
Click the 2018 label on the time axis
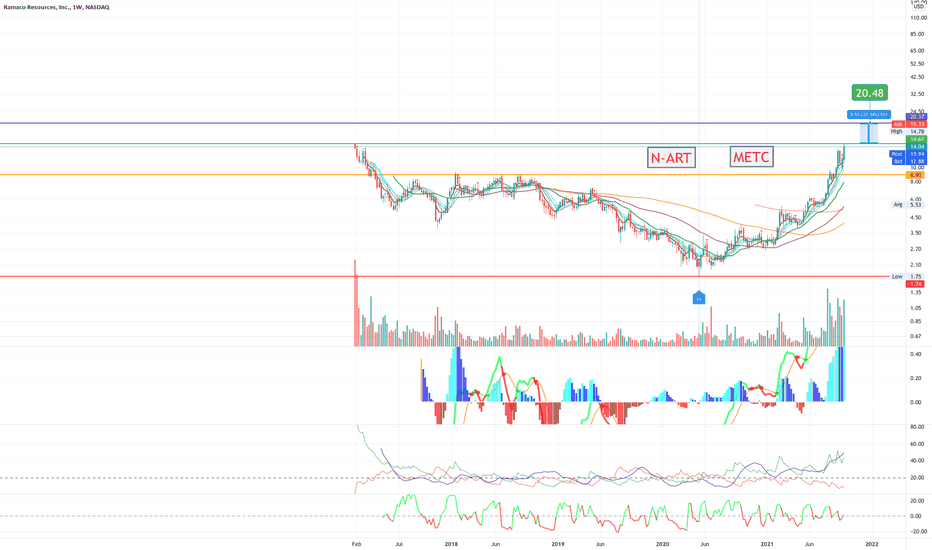(451, 544)
